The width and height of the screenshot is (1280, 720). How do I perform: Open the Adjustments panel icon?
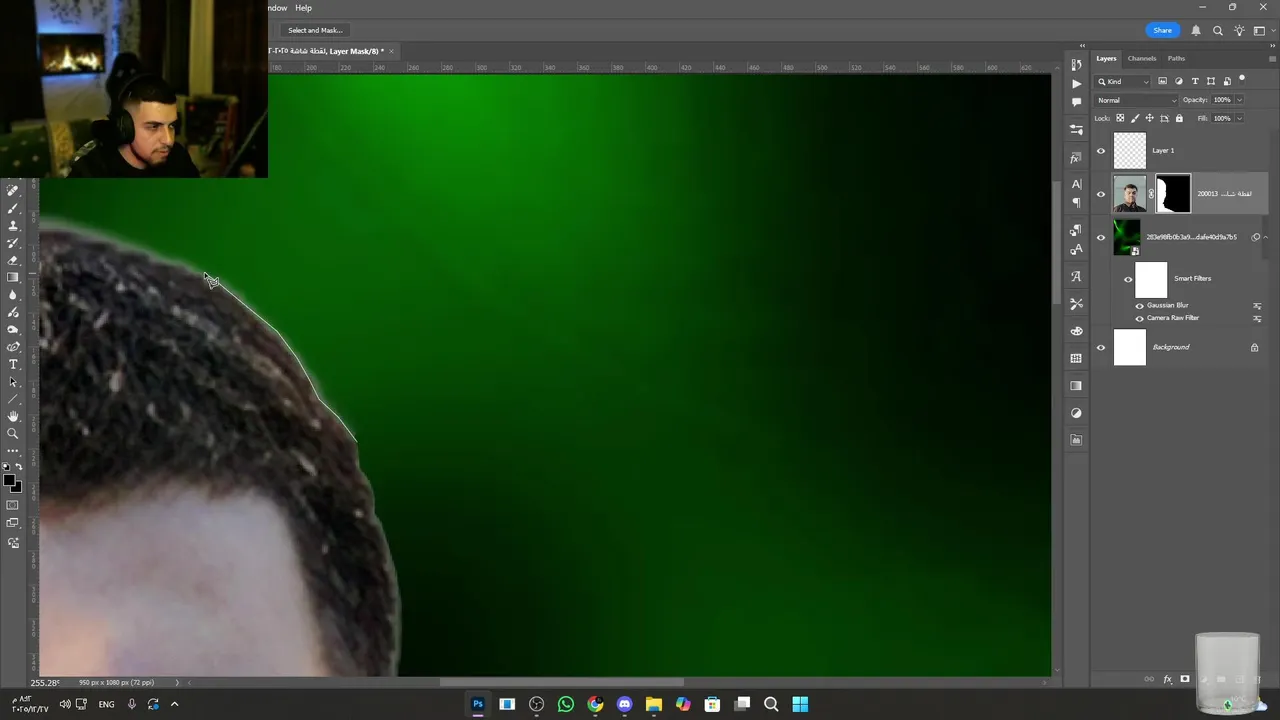[x=1076, y=413]
